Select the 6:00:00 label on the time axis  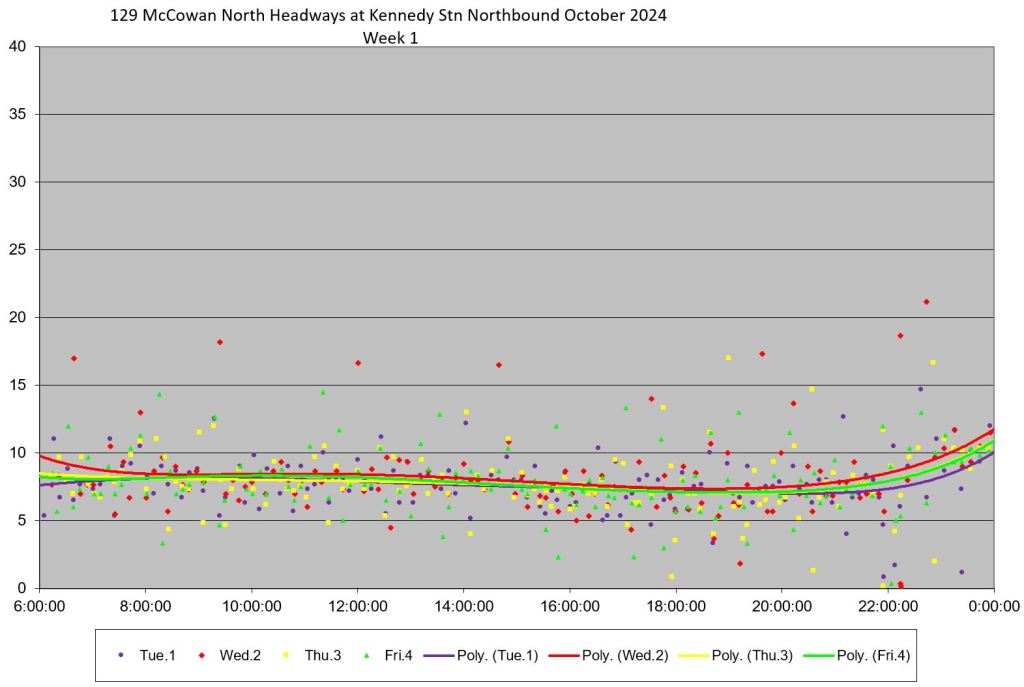[40, 606]
